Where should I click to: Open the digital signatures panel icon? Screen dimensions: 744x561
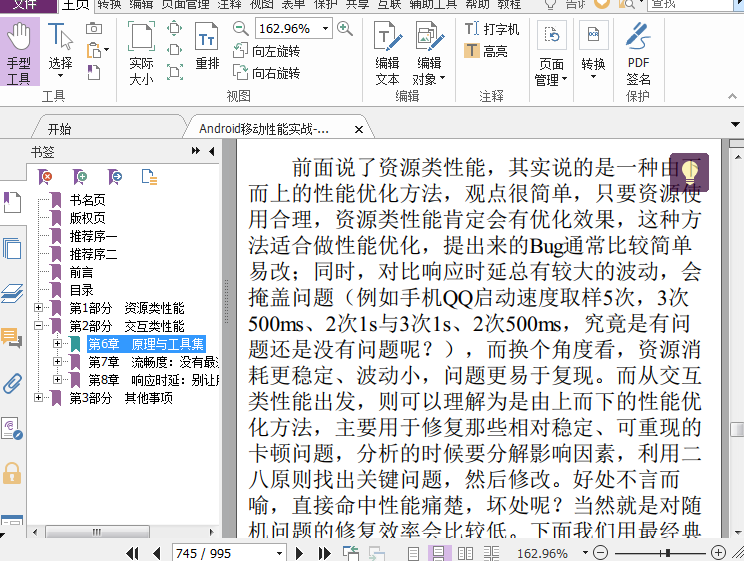(x=11, y=428)
